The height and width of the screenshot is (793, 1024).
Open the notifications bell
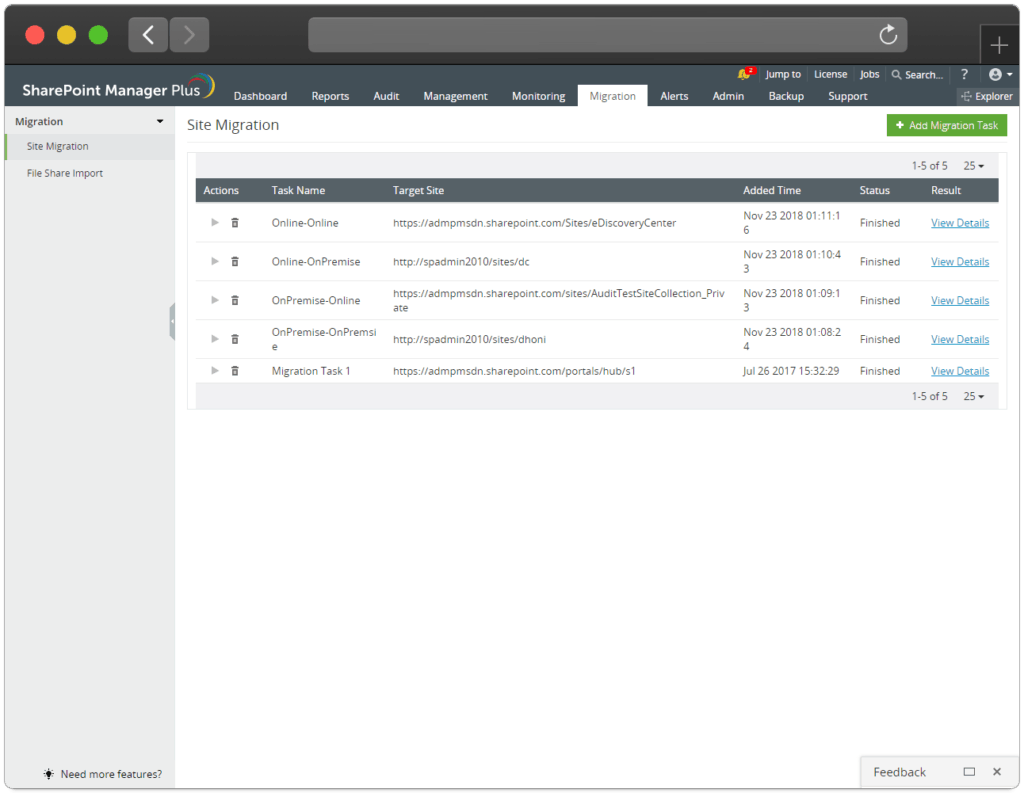click(744, 74)
